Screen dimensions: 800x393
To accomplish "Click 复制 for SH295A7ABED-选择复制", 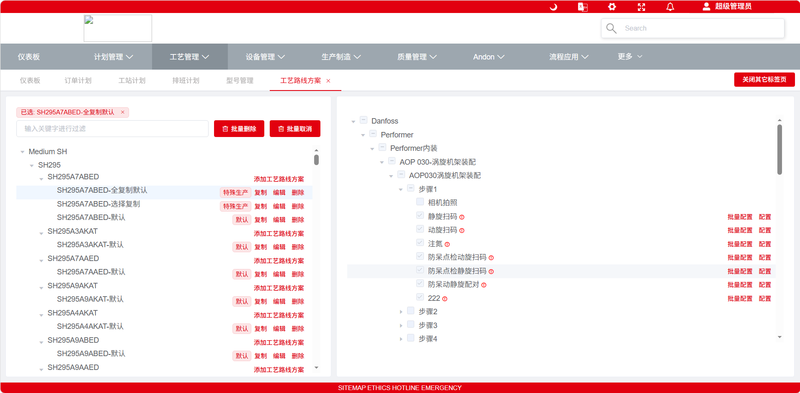I will (x=260, y=206).
